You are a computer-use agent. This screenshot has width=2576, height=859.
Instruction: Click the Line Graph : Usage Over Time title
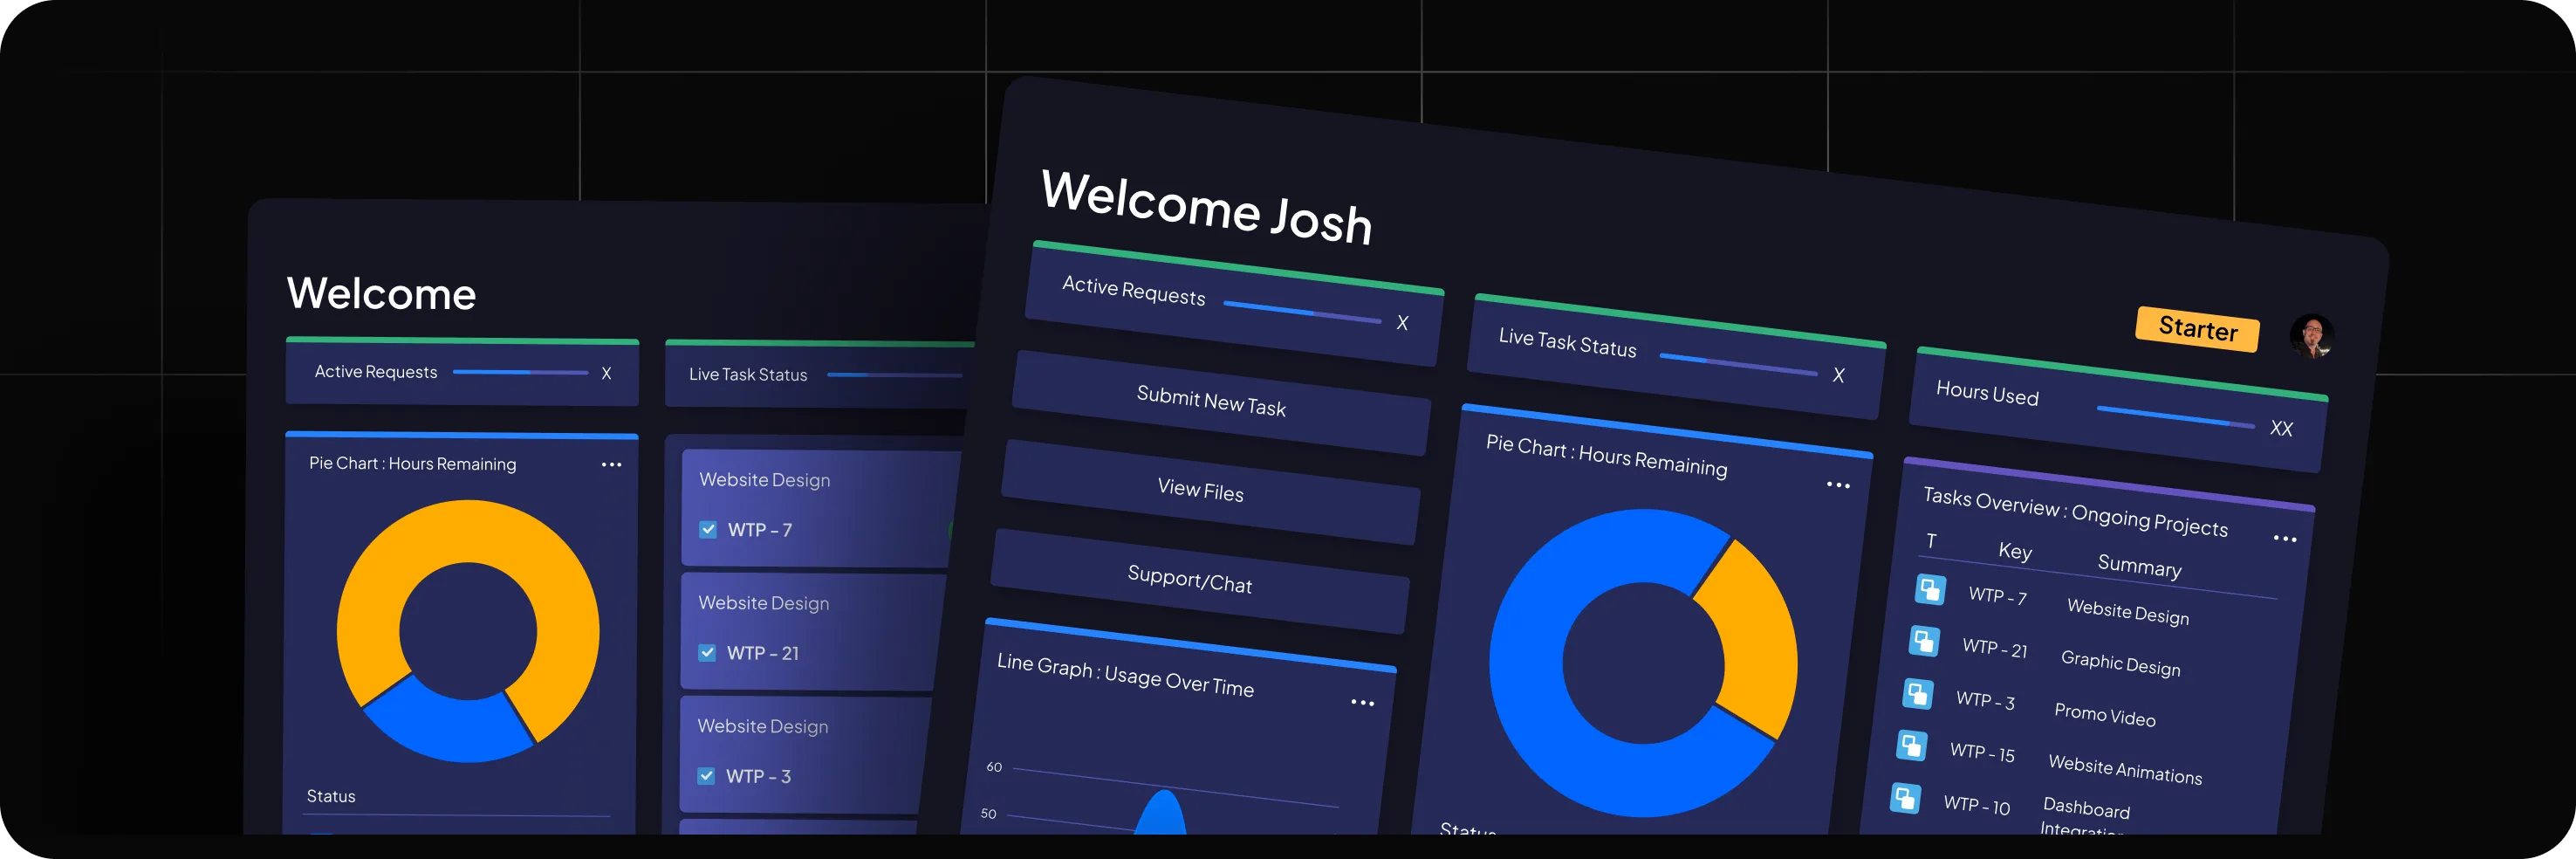(x=1125, y=675)
